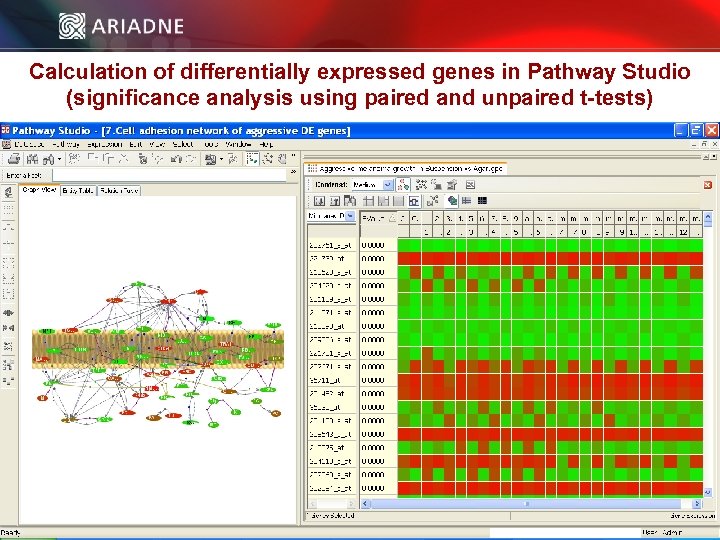This screenshot has width=720, height=540.
Task: Click the bottom icon in left sidebar
Action: pos(8,380)
